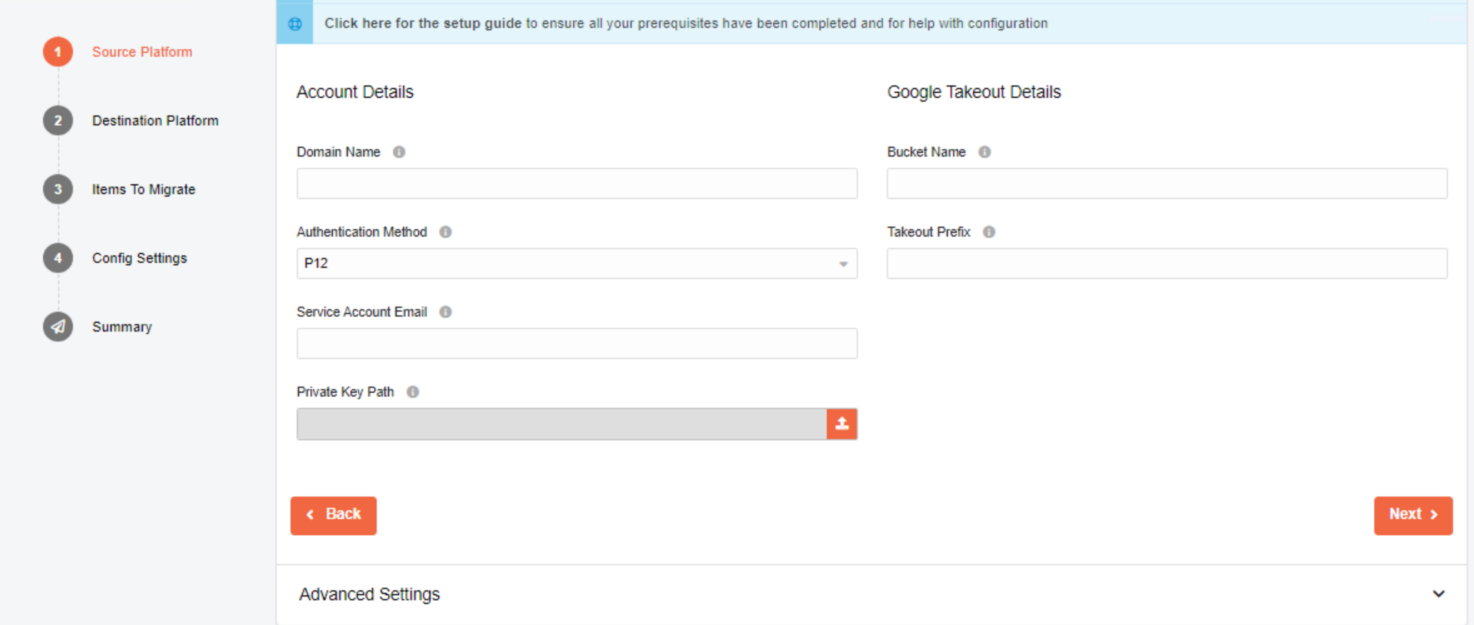1474x625 pixels.
Task: Click the globe icon in the setup guide banner
Action: coord(295,24)
